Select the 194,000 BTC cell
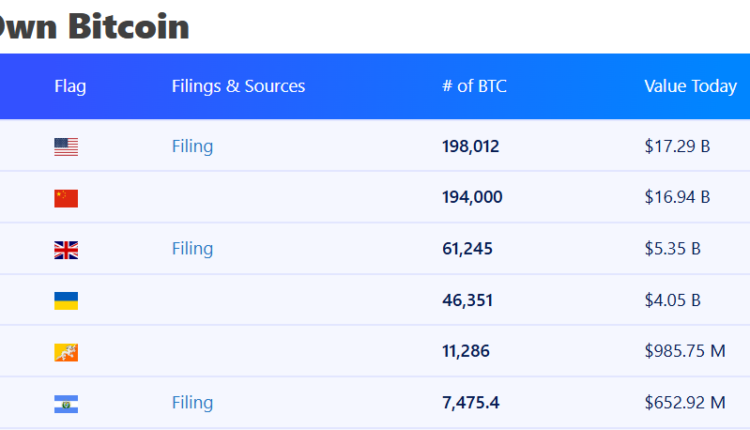The height and width of the screenshot is (430, 750). 472,198
